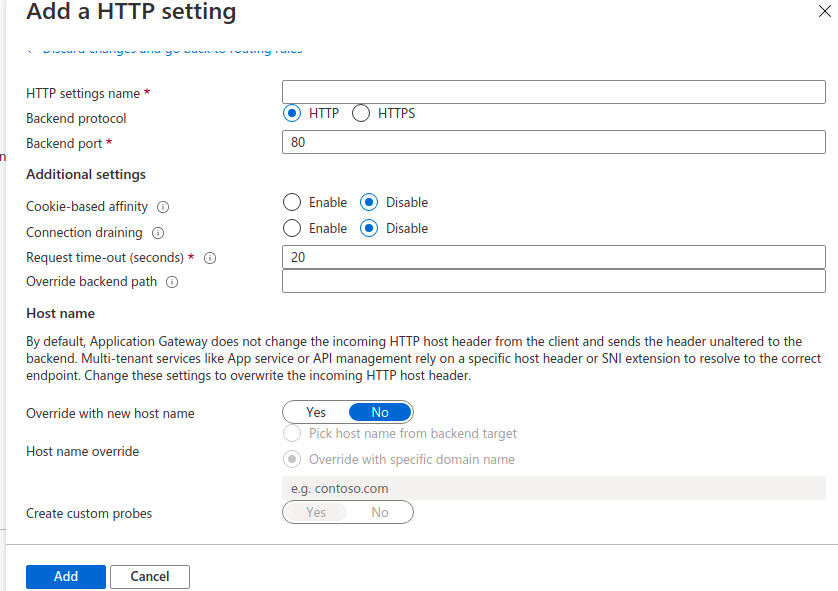The width and height of the screenshot is (838, 591).
Task: Select Disable for Connection draining
Action: coord(369,228)
